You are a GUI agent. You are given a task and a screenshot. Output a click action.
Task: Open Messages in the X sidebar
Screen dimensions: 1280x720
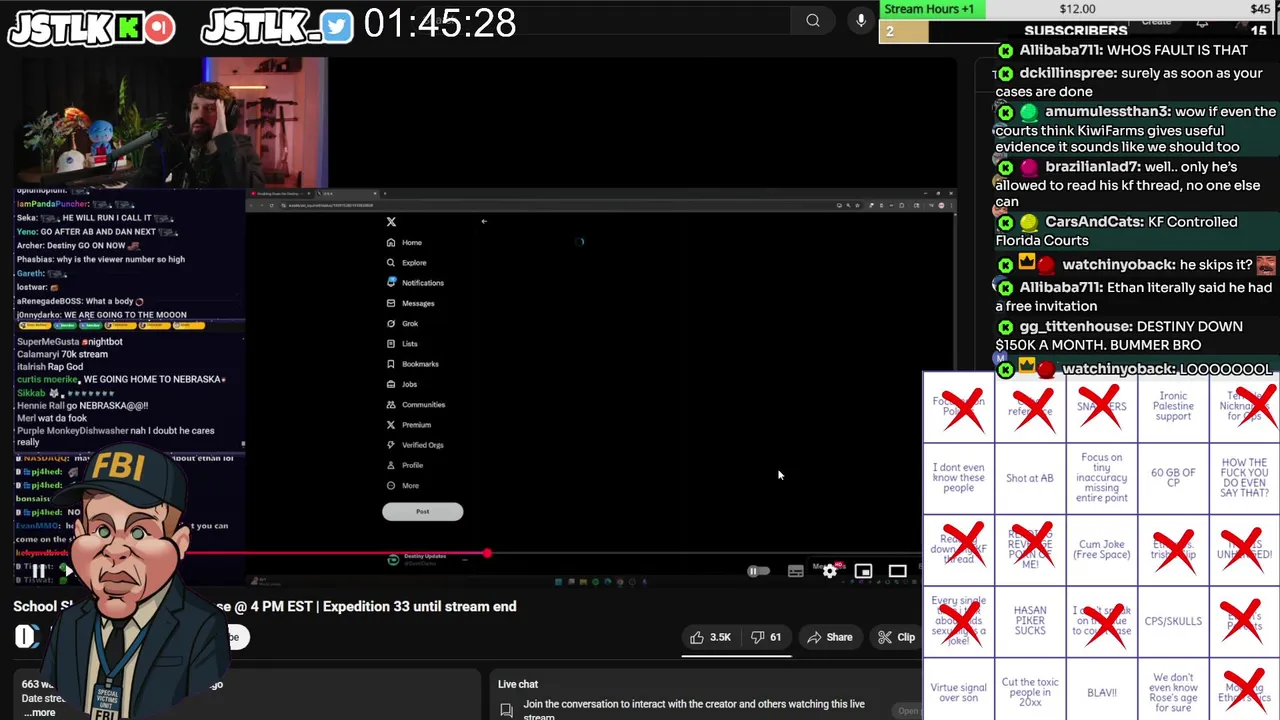point(410,303)
